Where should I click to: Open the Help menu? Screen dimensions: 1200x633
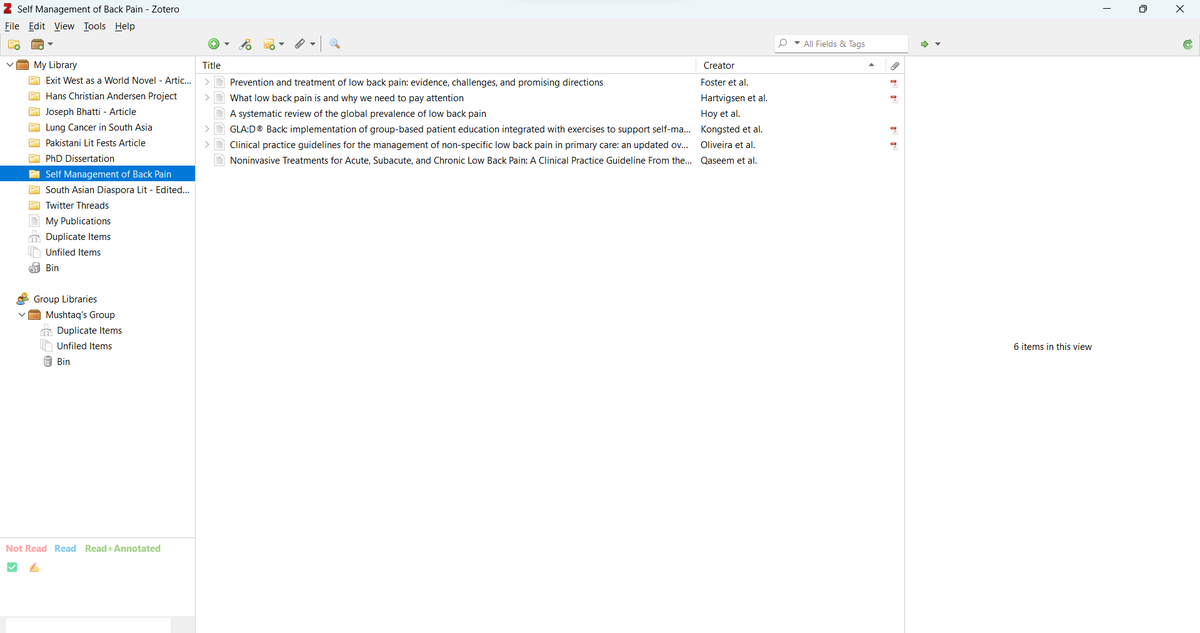pyautogui.click(x=124, y=26)
